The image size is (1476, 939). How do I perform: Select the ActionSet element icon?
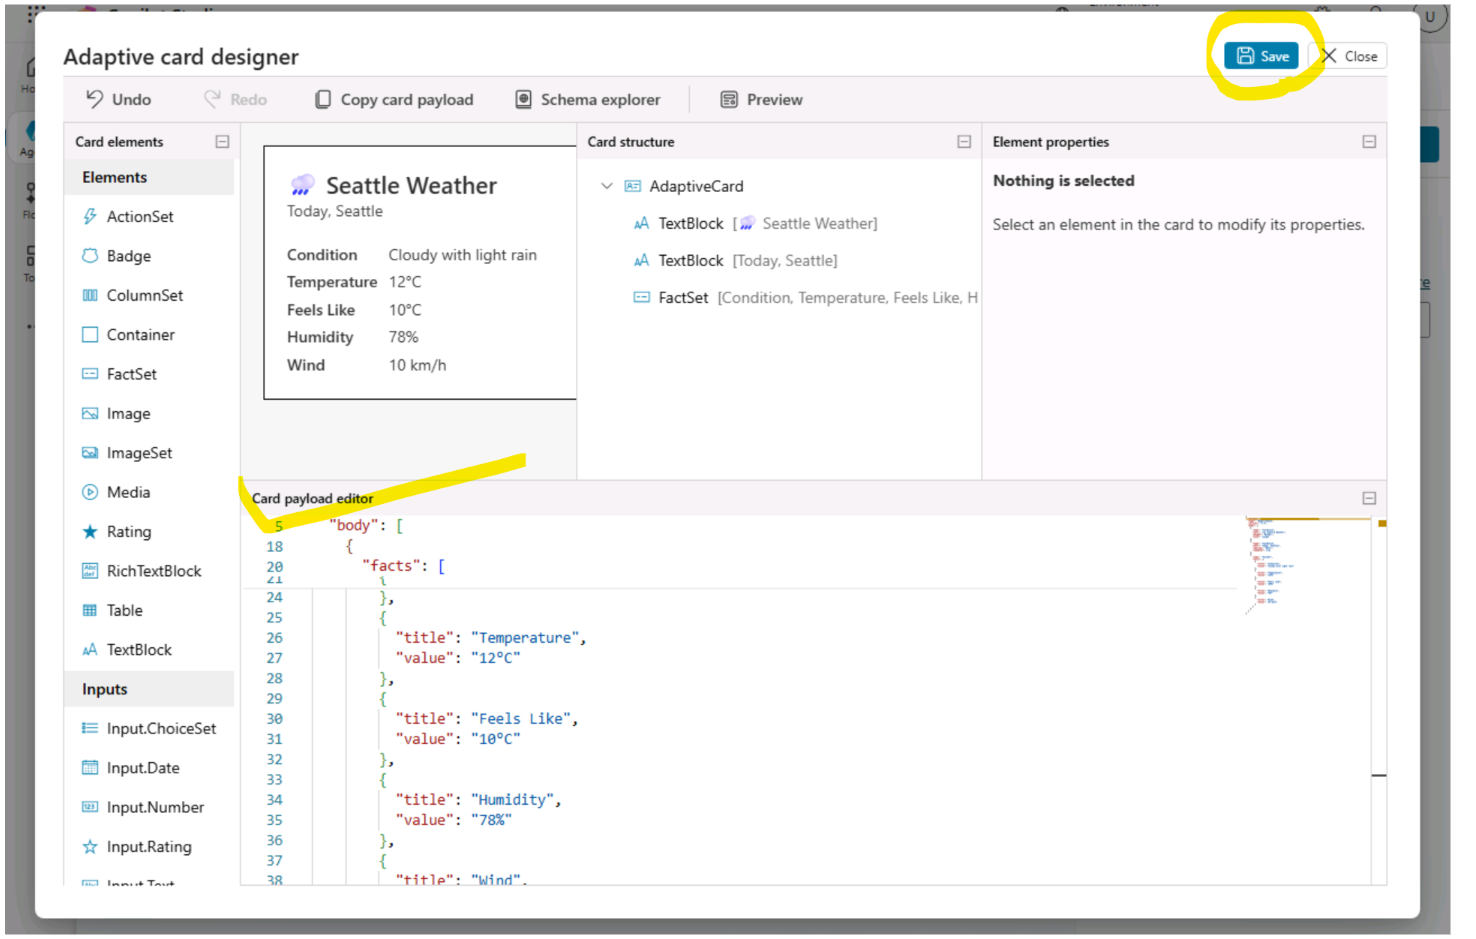(x=90, y=216)
